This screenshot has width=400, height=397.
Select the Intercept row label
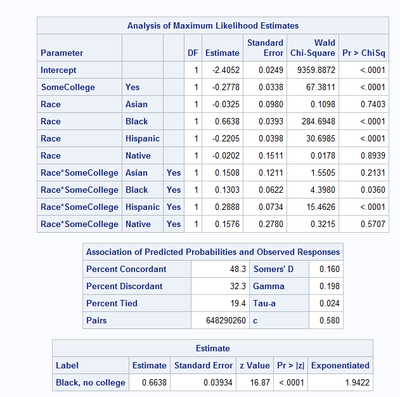pos(58,70)
